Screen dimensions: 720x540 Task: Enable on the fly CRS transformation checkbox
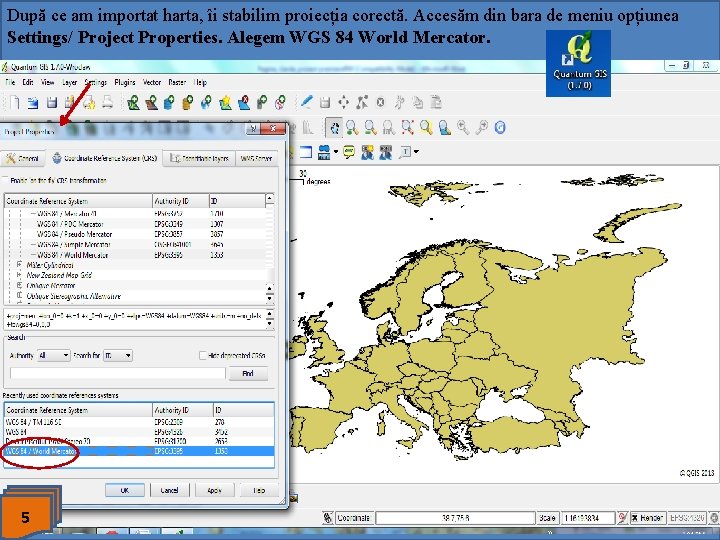(6, 180)
